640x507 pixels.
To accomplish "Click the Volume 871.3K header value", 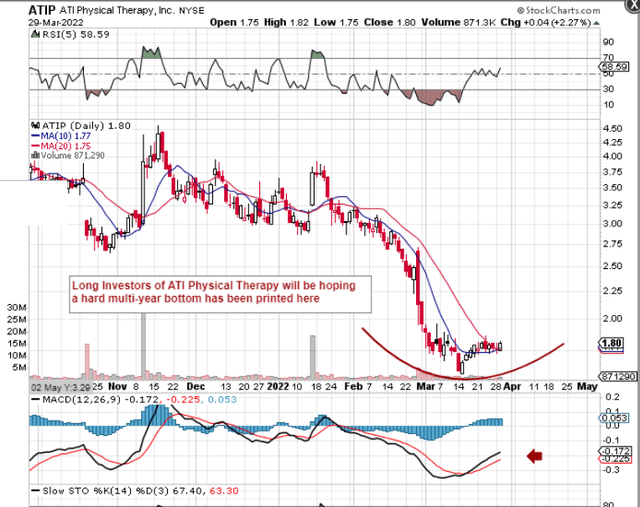I will (x=458, y=22).
